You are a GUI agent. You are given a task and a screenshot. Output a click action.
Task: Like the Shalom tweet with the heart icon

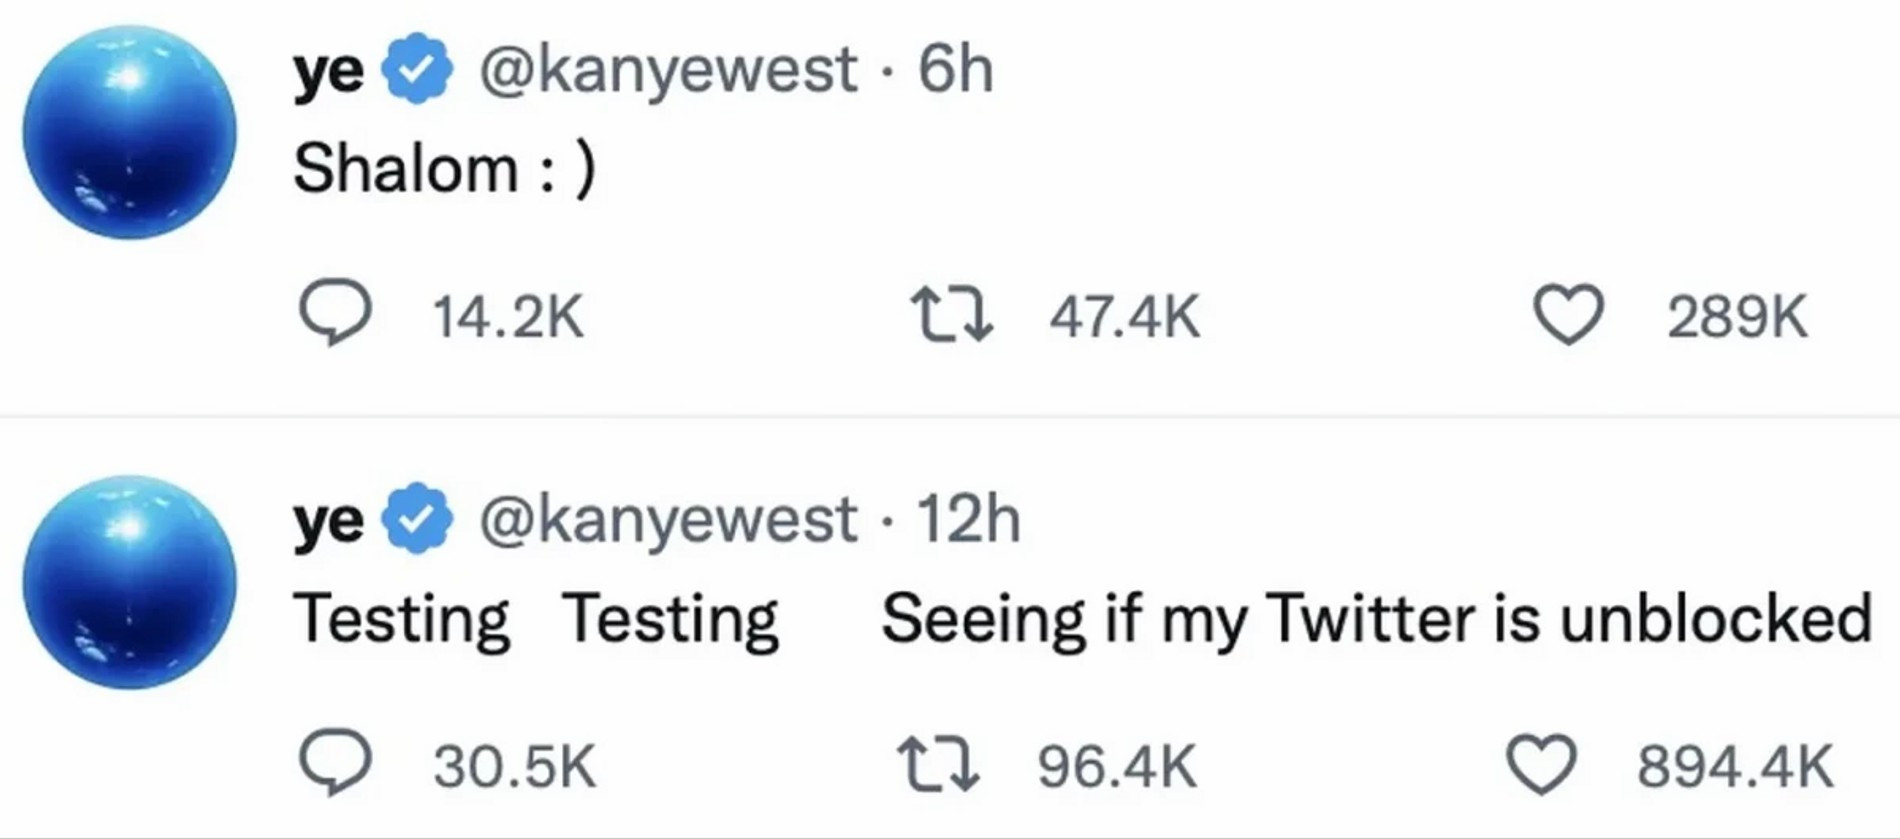(x=1568, y=315)
